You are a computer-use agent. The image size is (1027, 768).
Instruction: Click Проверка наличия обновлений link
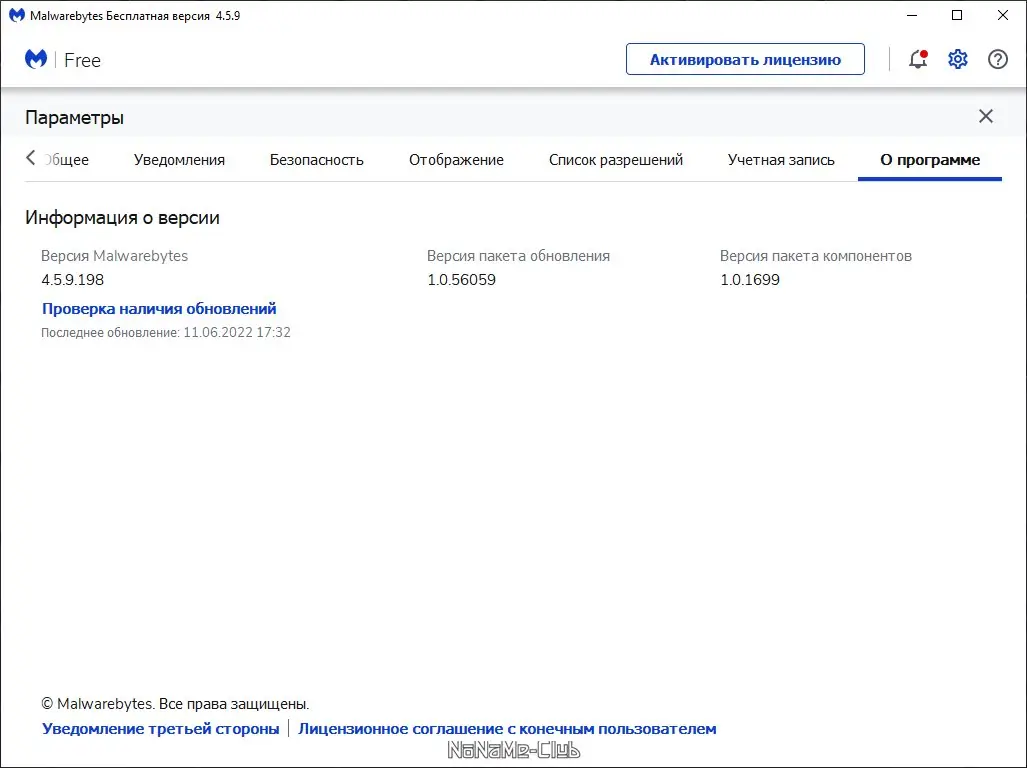pos(159,308)
